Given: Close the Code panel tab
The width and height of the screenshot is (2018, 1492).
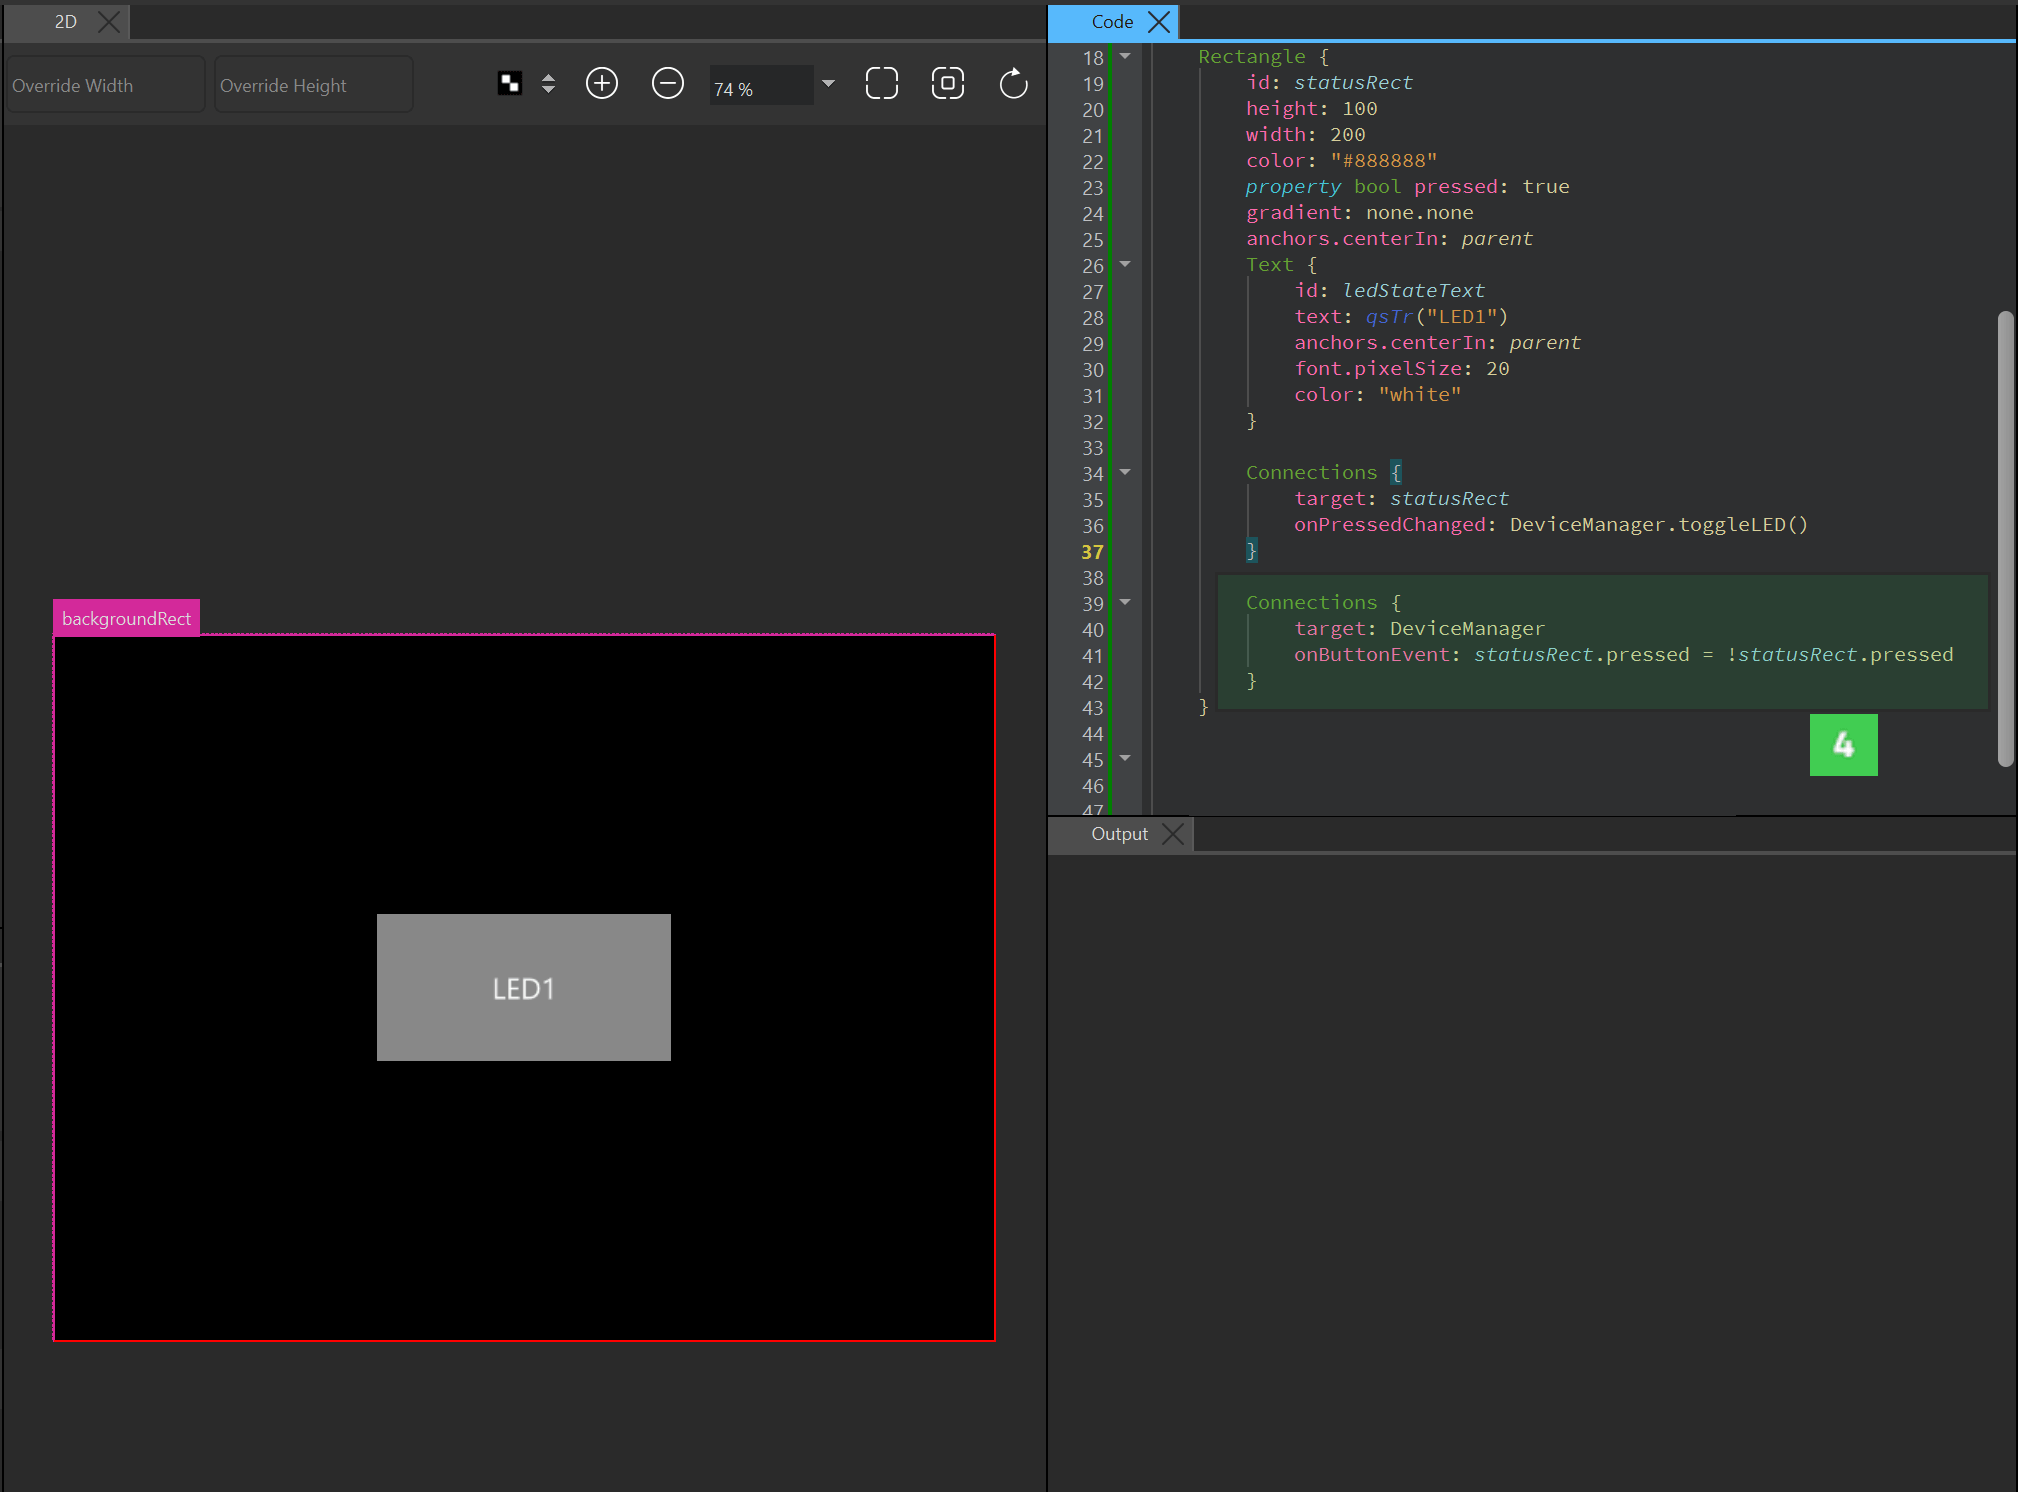Looking at the screenshot, I should (1159, 22).
